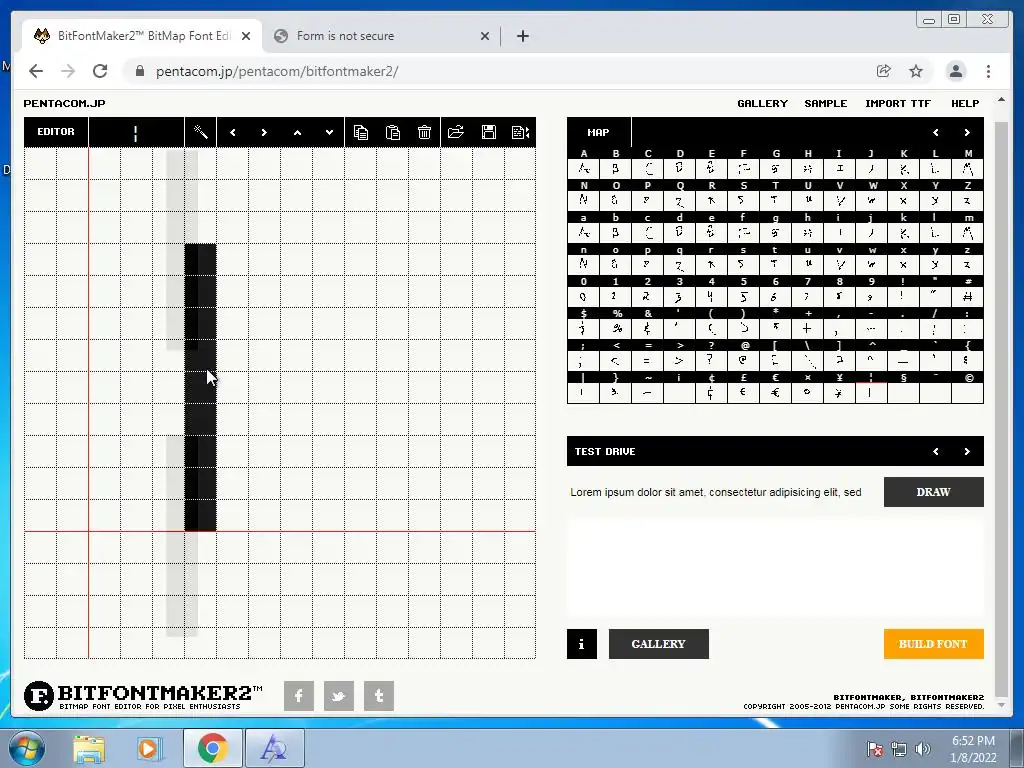
Task: Open Windows Start menu
Action: click(x=27, y=748)
